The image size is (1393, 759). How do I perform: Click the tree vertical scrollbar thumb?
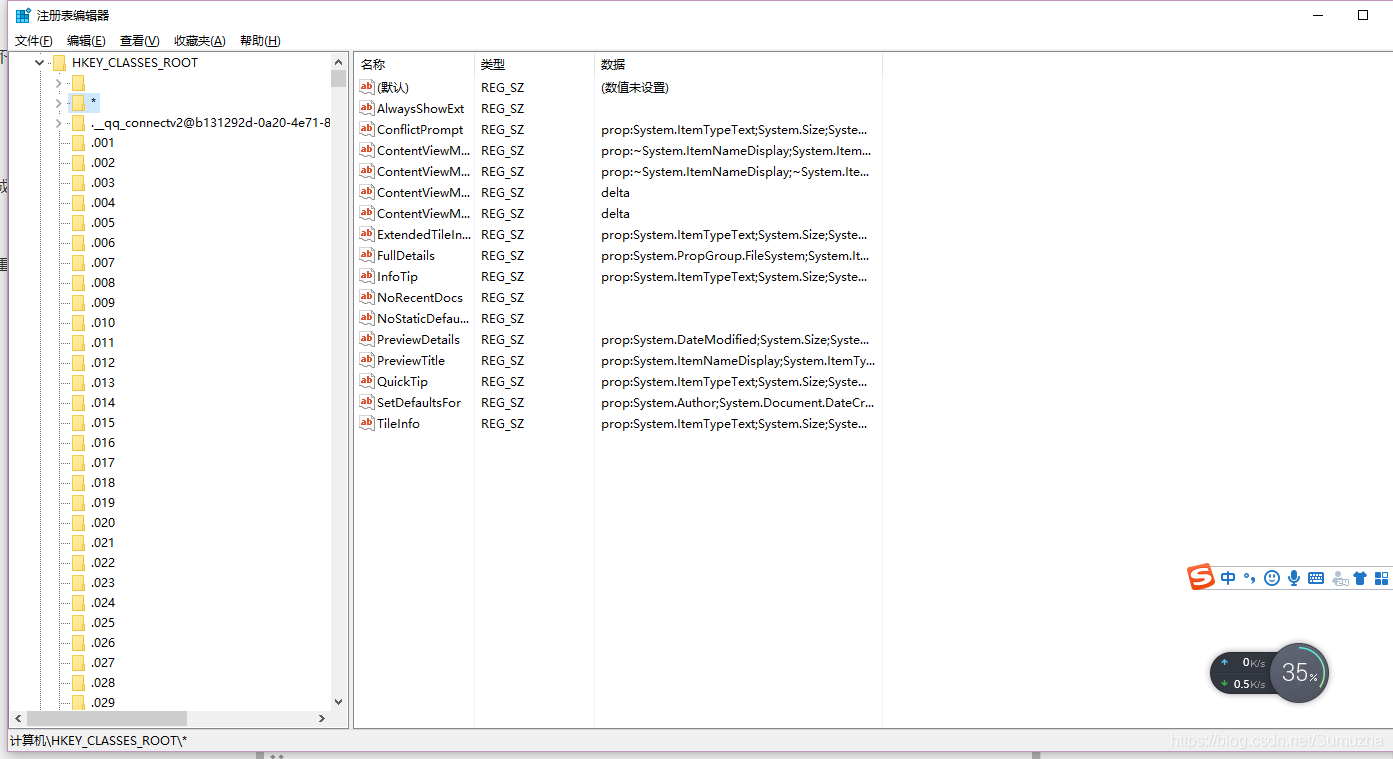[338, 78]
